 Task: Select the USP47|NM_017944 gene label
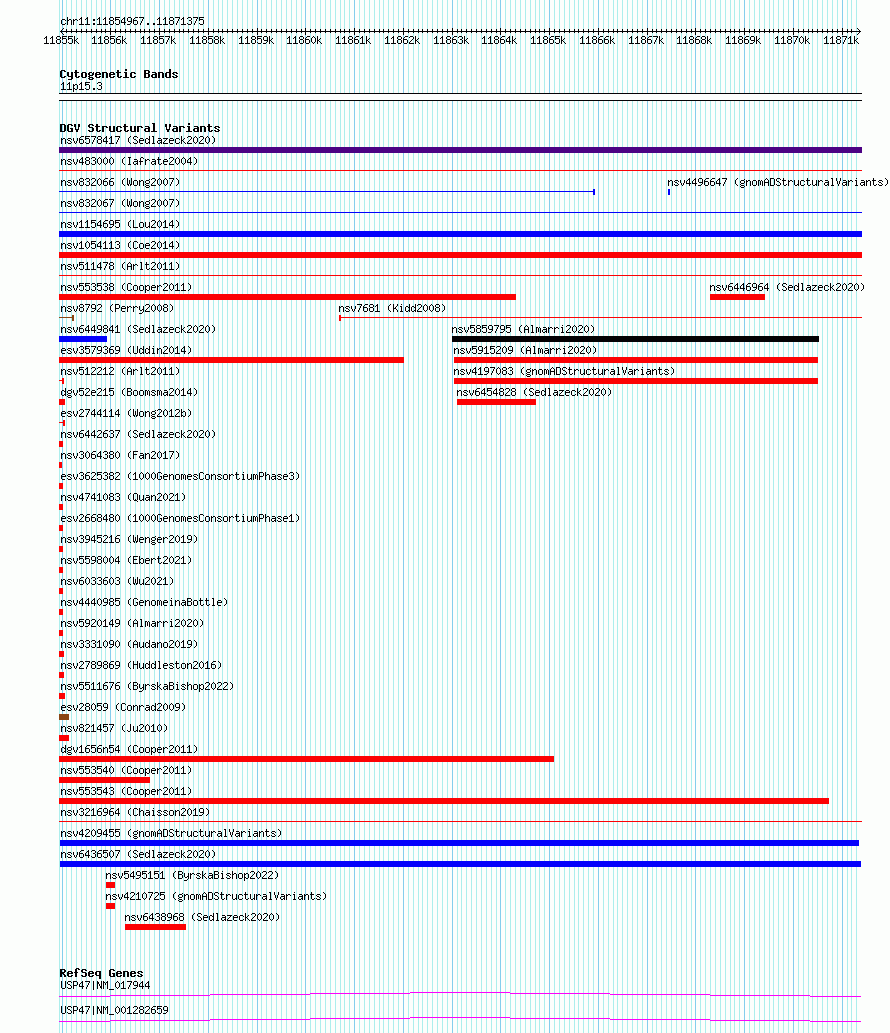[105, 986]
